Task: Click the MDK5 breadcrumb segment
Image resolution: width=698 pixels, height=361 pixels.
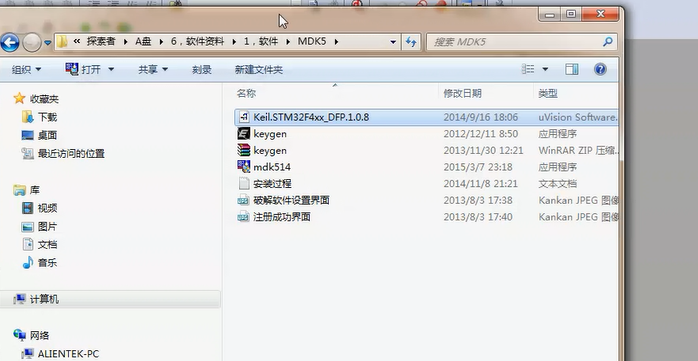Action: [x=312, y=41]
